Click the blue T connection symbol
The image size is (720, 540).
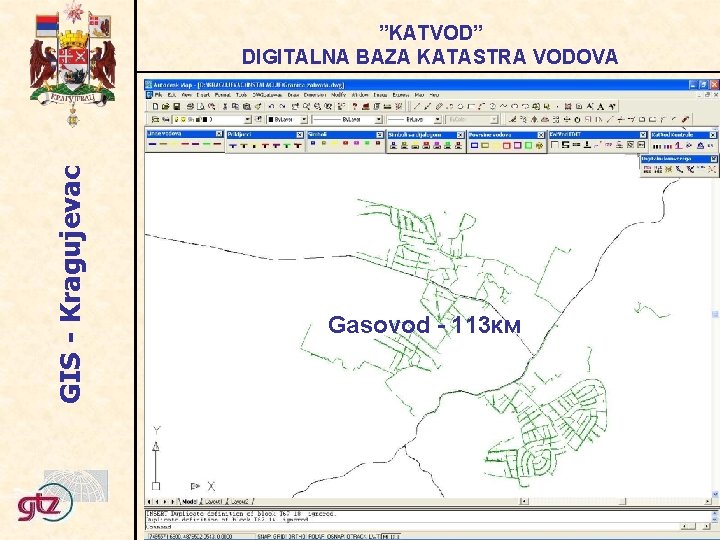[233, 146]
